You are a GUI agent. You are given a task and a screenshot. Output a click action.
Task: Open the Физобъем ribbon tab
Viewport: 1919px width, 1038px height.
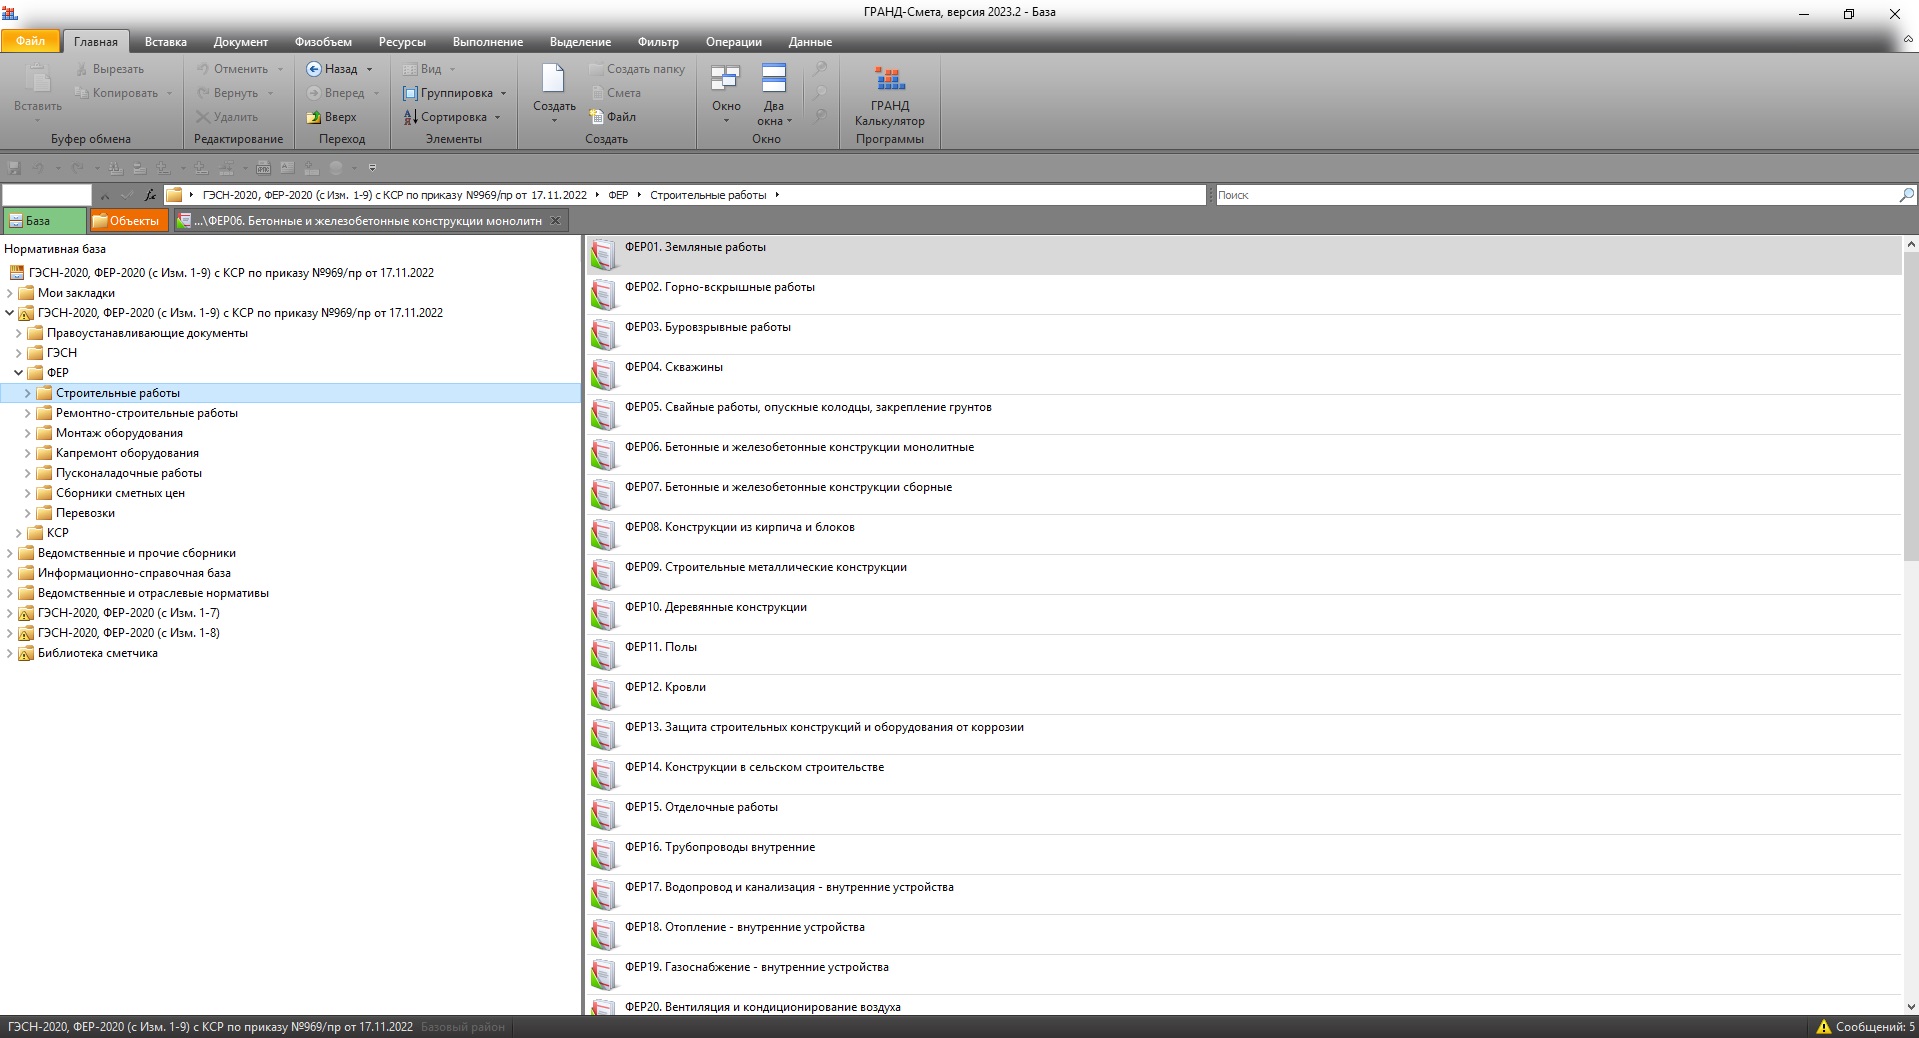(x=323, y=42)
